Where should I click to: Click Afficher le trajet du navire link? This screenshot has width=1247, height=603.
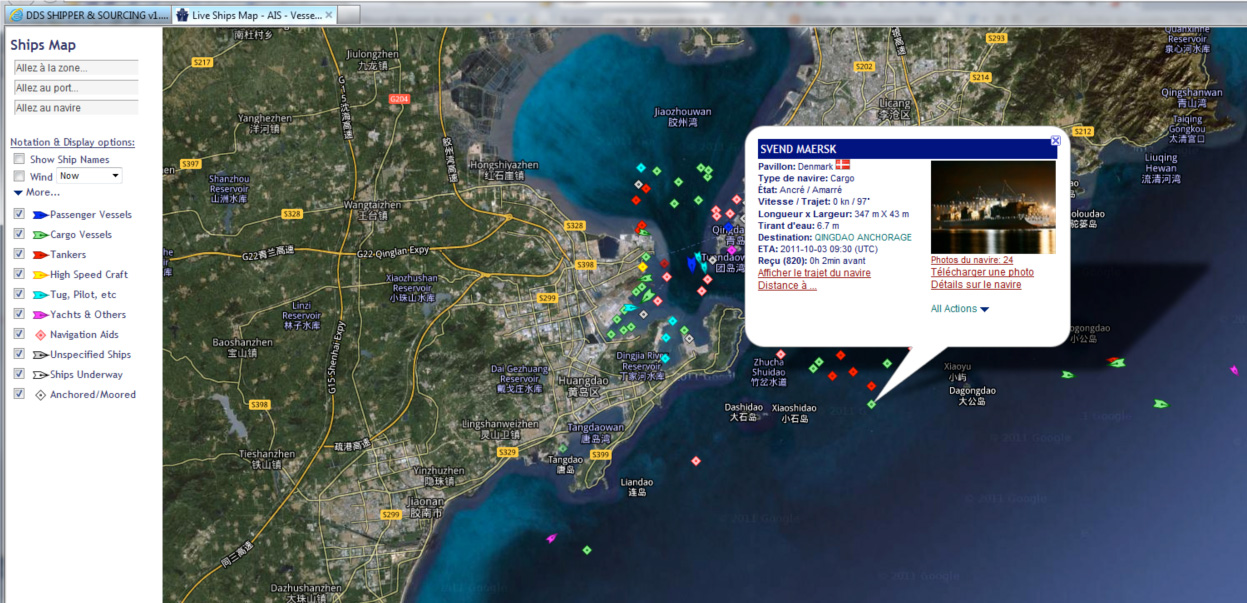pos(814,273)
